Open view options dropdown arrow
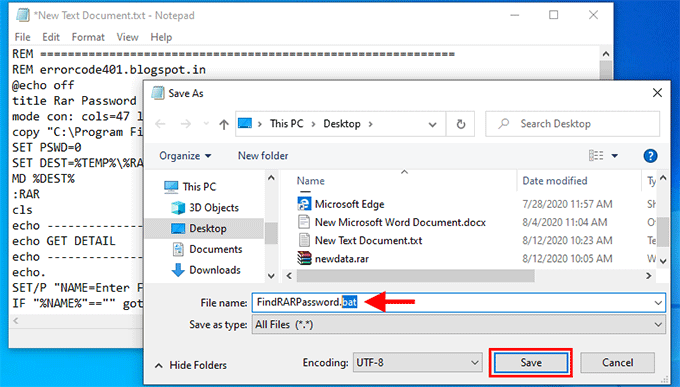This screenshot has height=387, width=680. [x=615, y=156]
